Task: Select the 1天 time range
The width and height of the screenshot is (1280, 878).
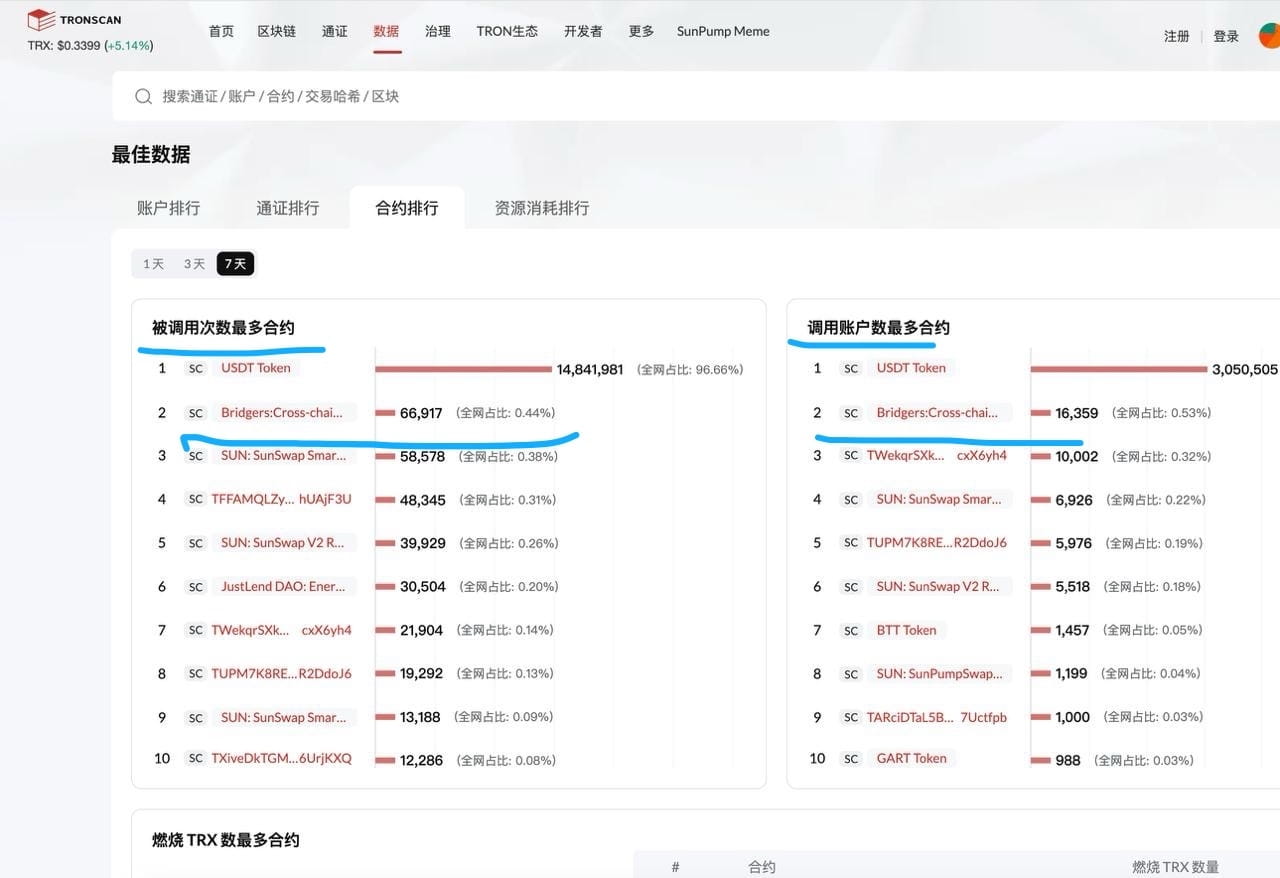Action: coord(153,264)
